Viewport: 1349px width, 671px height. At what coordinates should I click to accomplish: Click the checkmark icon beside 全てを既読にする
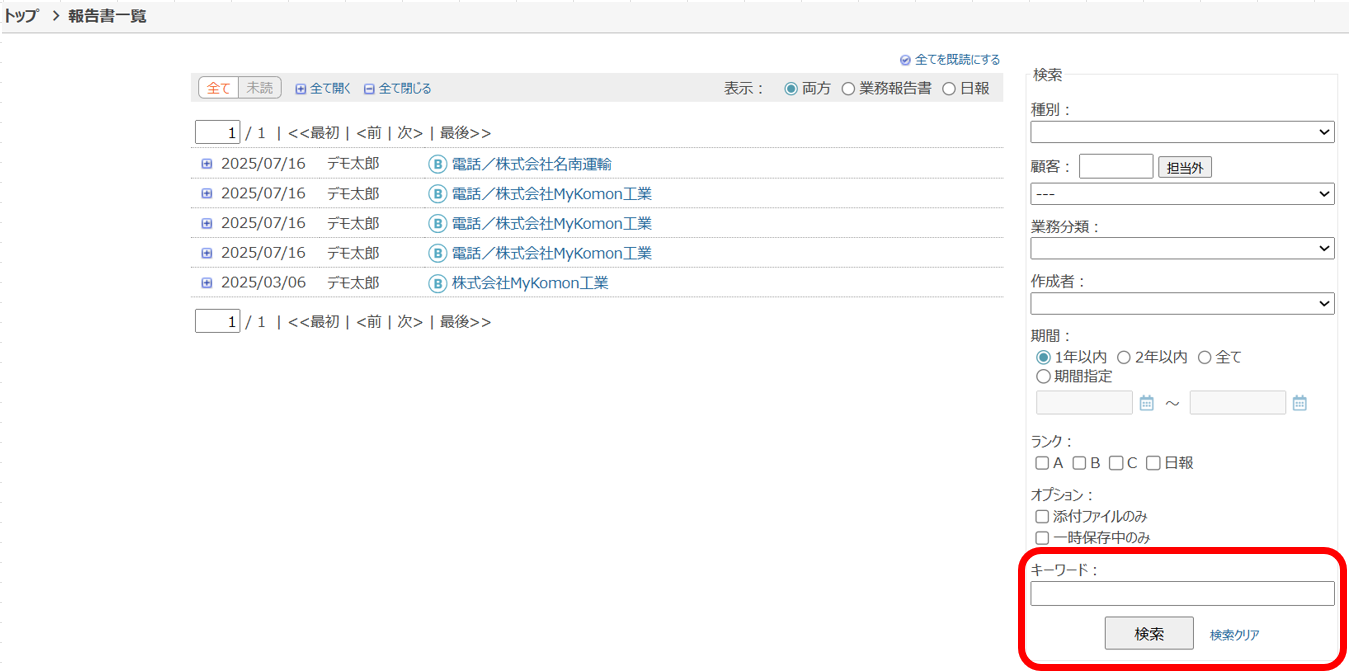click(x=905, y=60)
